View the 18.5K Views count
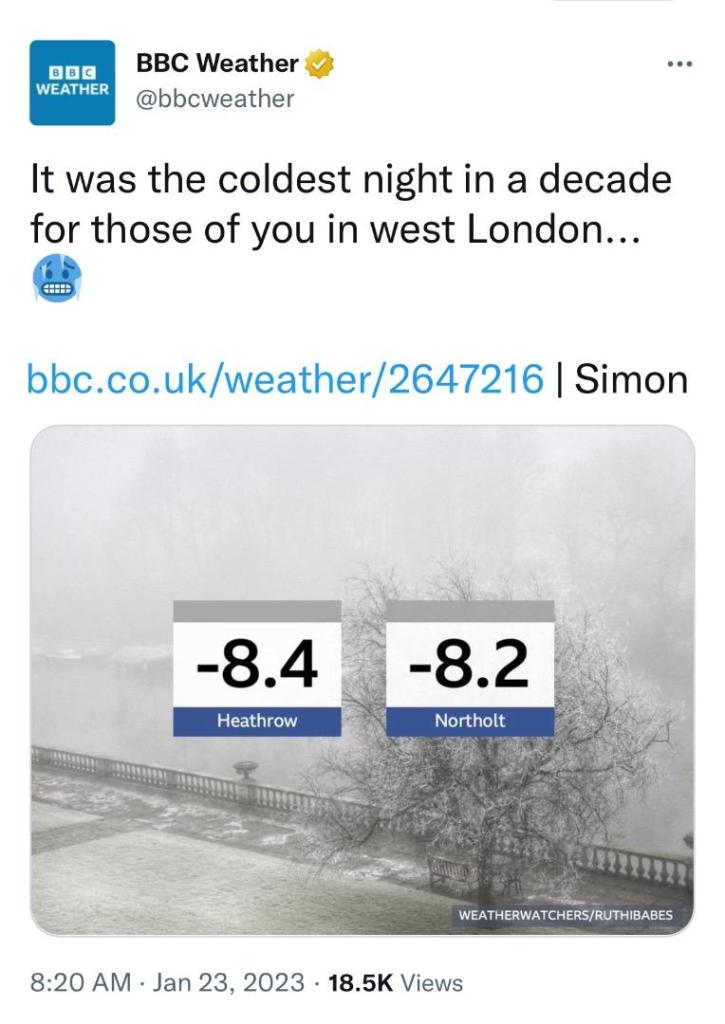 click(x=395, y=983)
